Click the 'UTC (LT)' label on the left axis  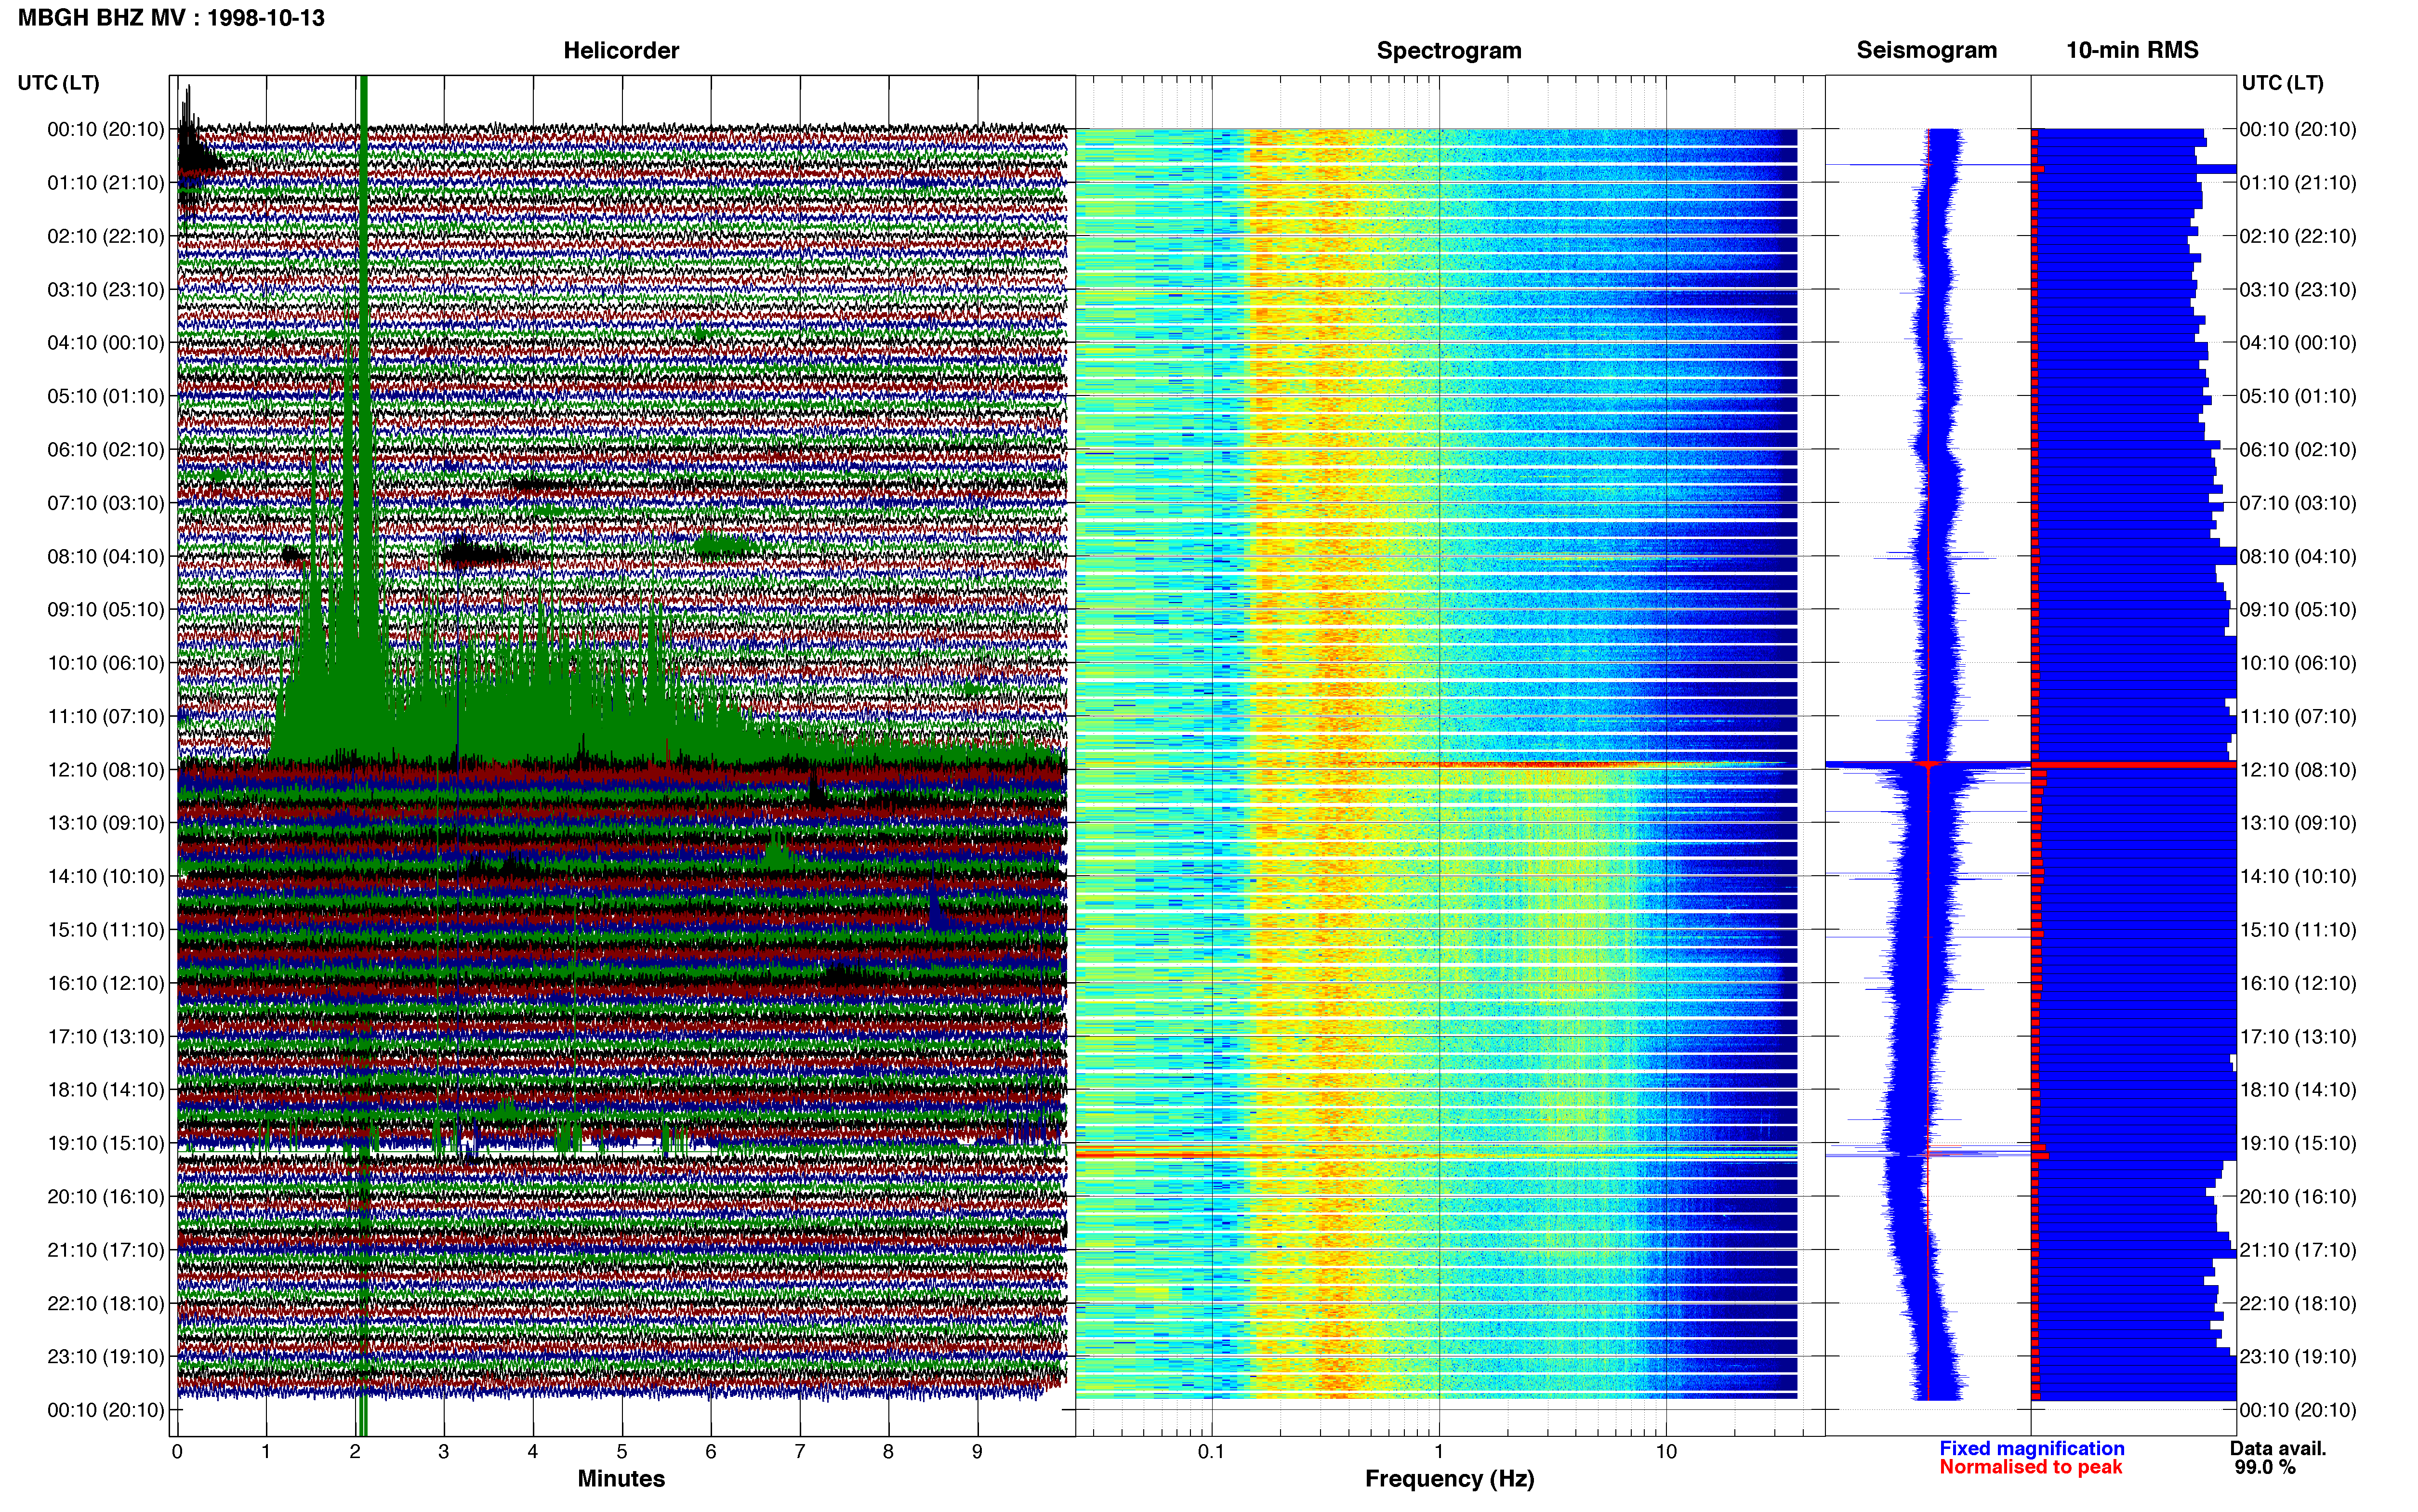coord(58,83)
